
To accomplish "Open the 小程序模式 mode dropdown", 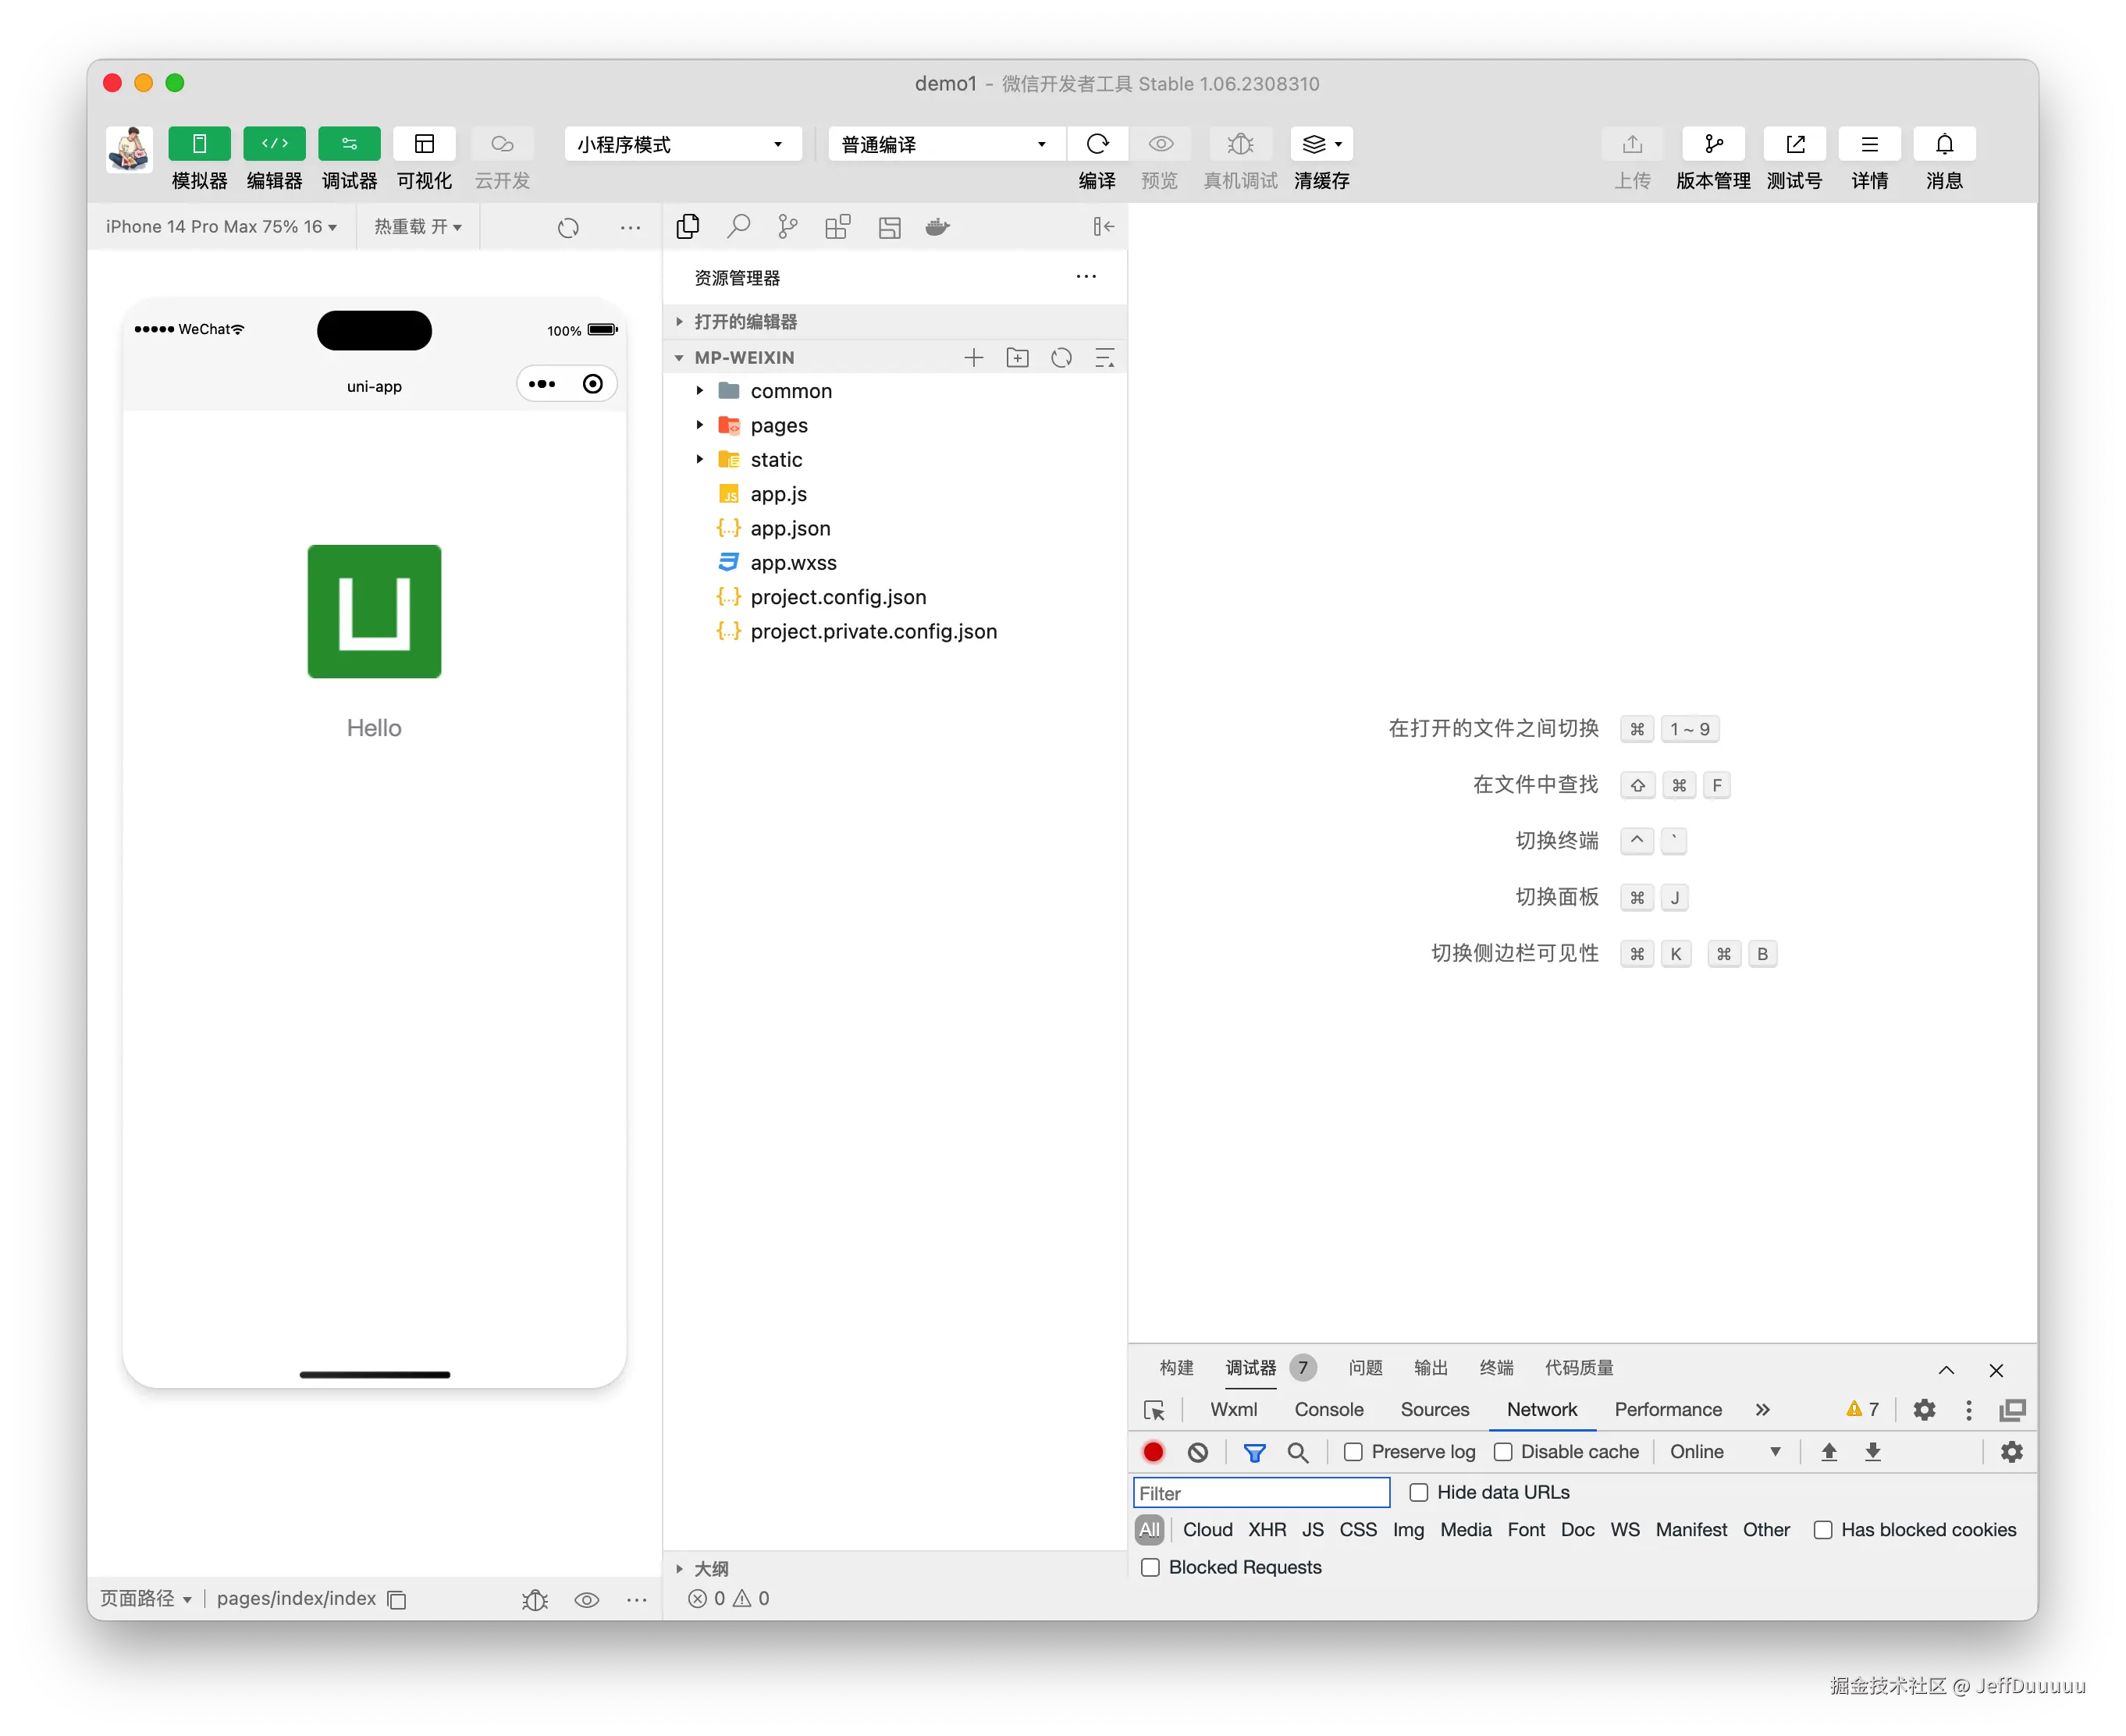I will [x=682, y=144].
